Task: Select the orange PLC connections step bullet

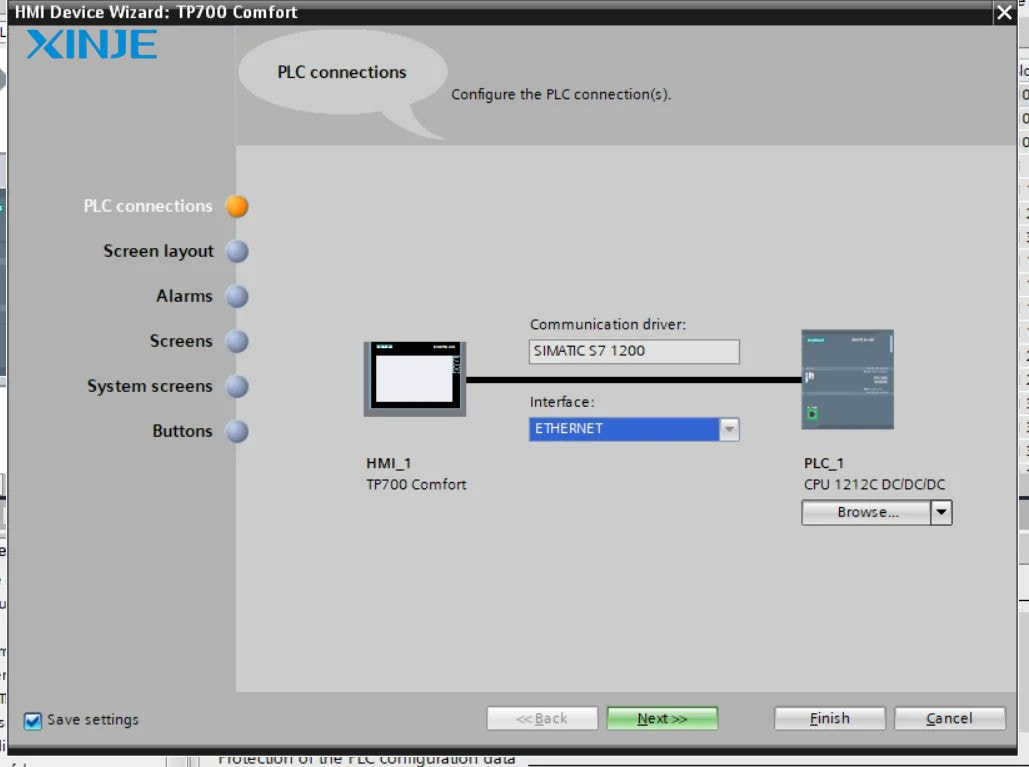Action: click(237, 206)
